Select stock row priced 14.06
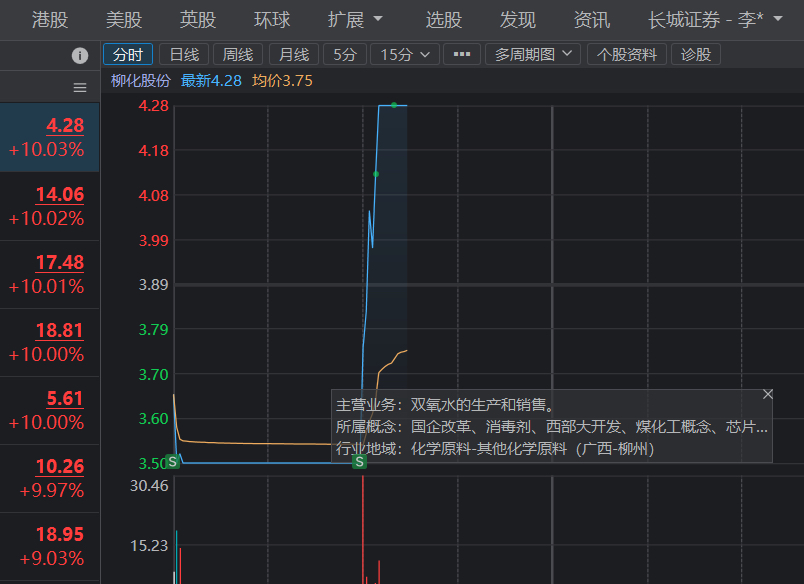This screenshot has height=584, width=804. tap(50, 206)
